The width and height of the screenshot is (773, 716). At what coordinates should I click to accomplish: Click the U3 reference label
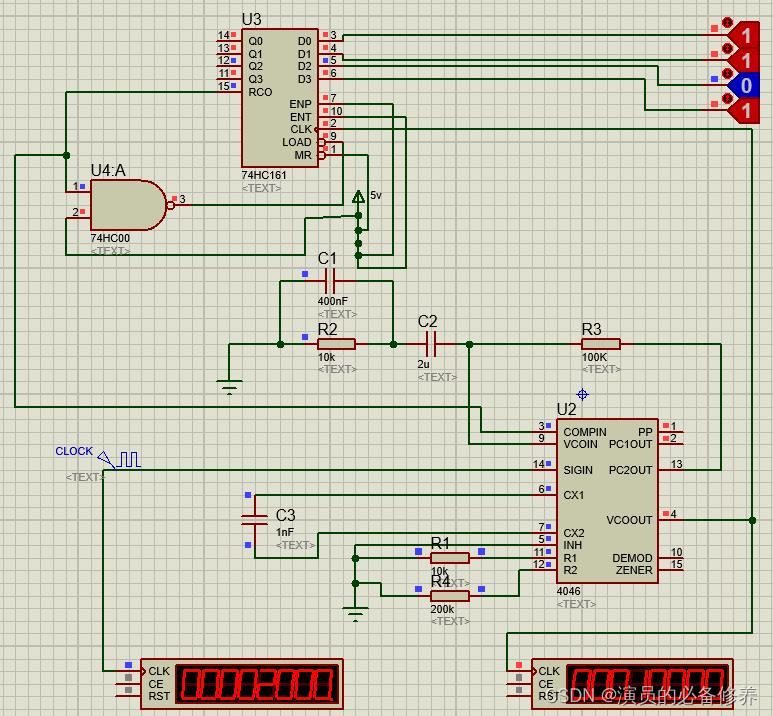point(251,19)
